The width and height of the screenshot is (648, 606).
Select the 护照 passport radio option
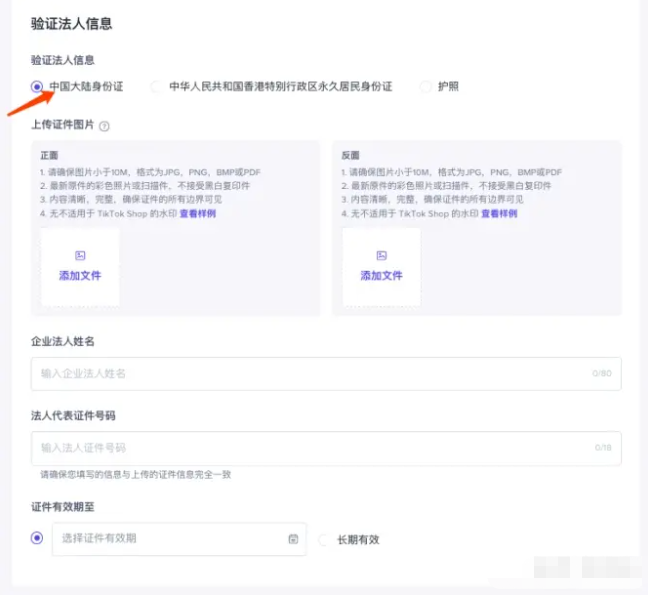click(x=426, y=87)
